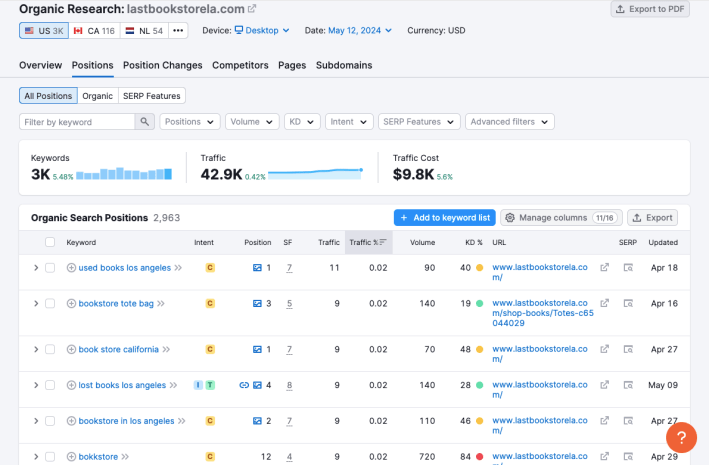
Task: Open double-arrow icon next to 'used books los angeles'
Action: tap(178, 268)
